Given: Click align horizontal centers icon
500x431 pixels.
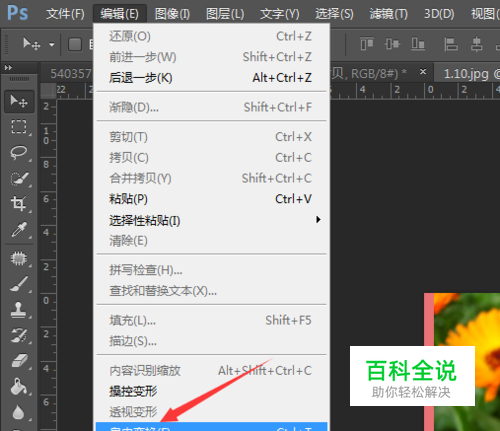Looking at the screenshot, I should coord(477,44).
